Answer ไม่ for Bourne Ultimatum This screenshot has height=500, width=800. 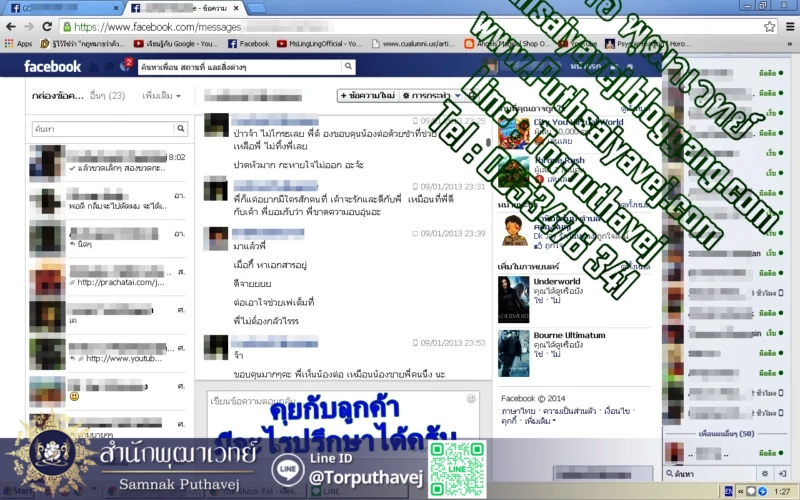coord(556,354)
